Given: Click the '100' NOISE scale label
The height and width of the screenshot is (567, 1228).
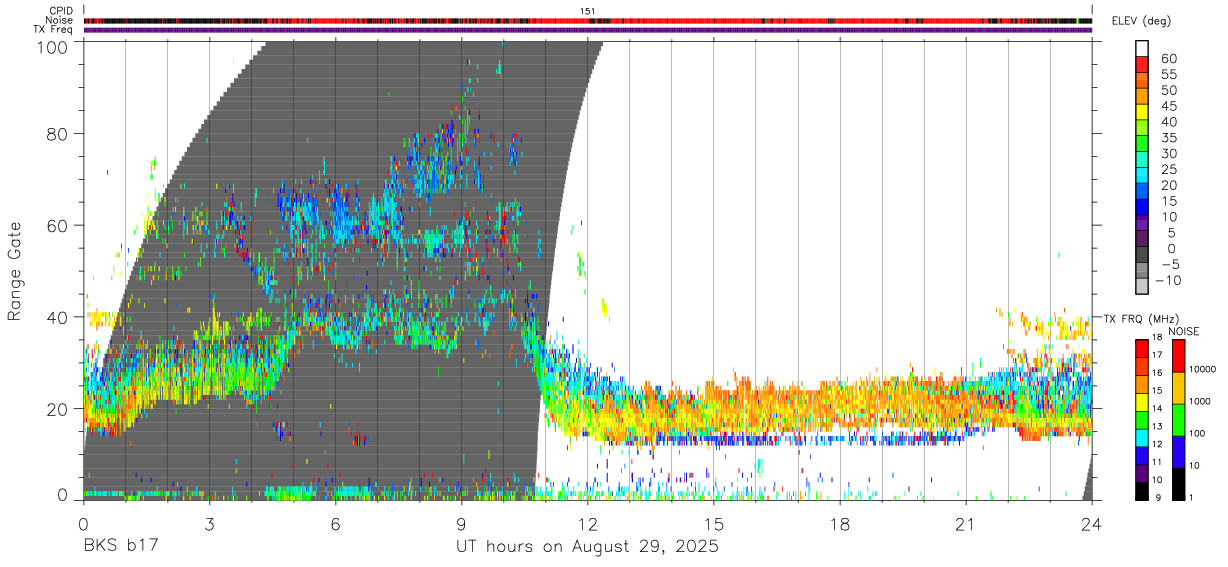Looking at the screenshot, I should 1198,434.
